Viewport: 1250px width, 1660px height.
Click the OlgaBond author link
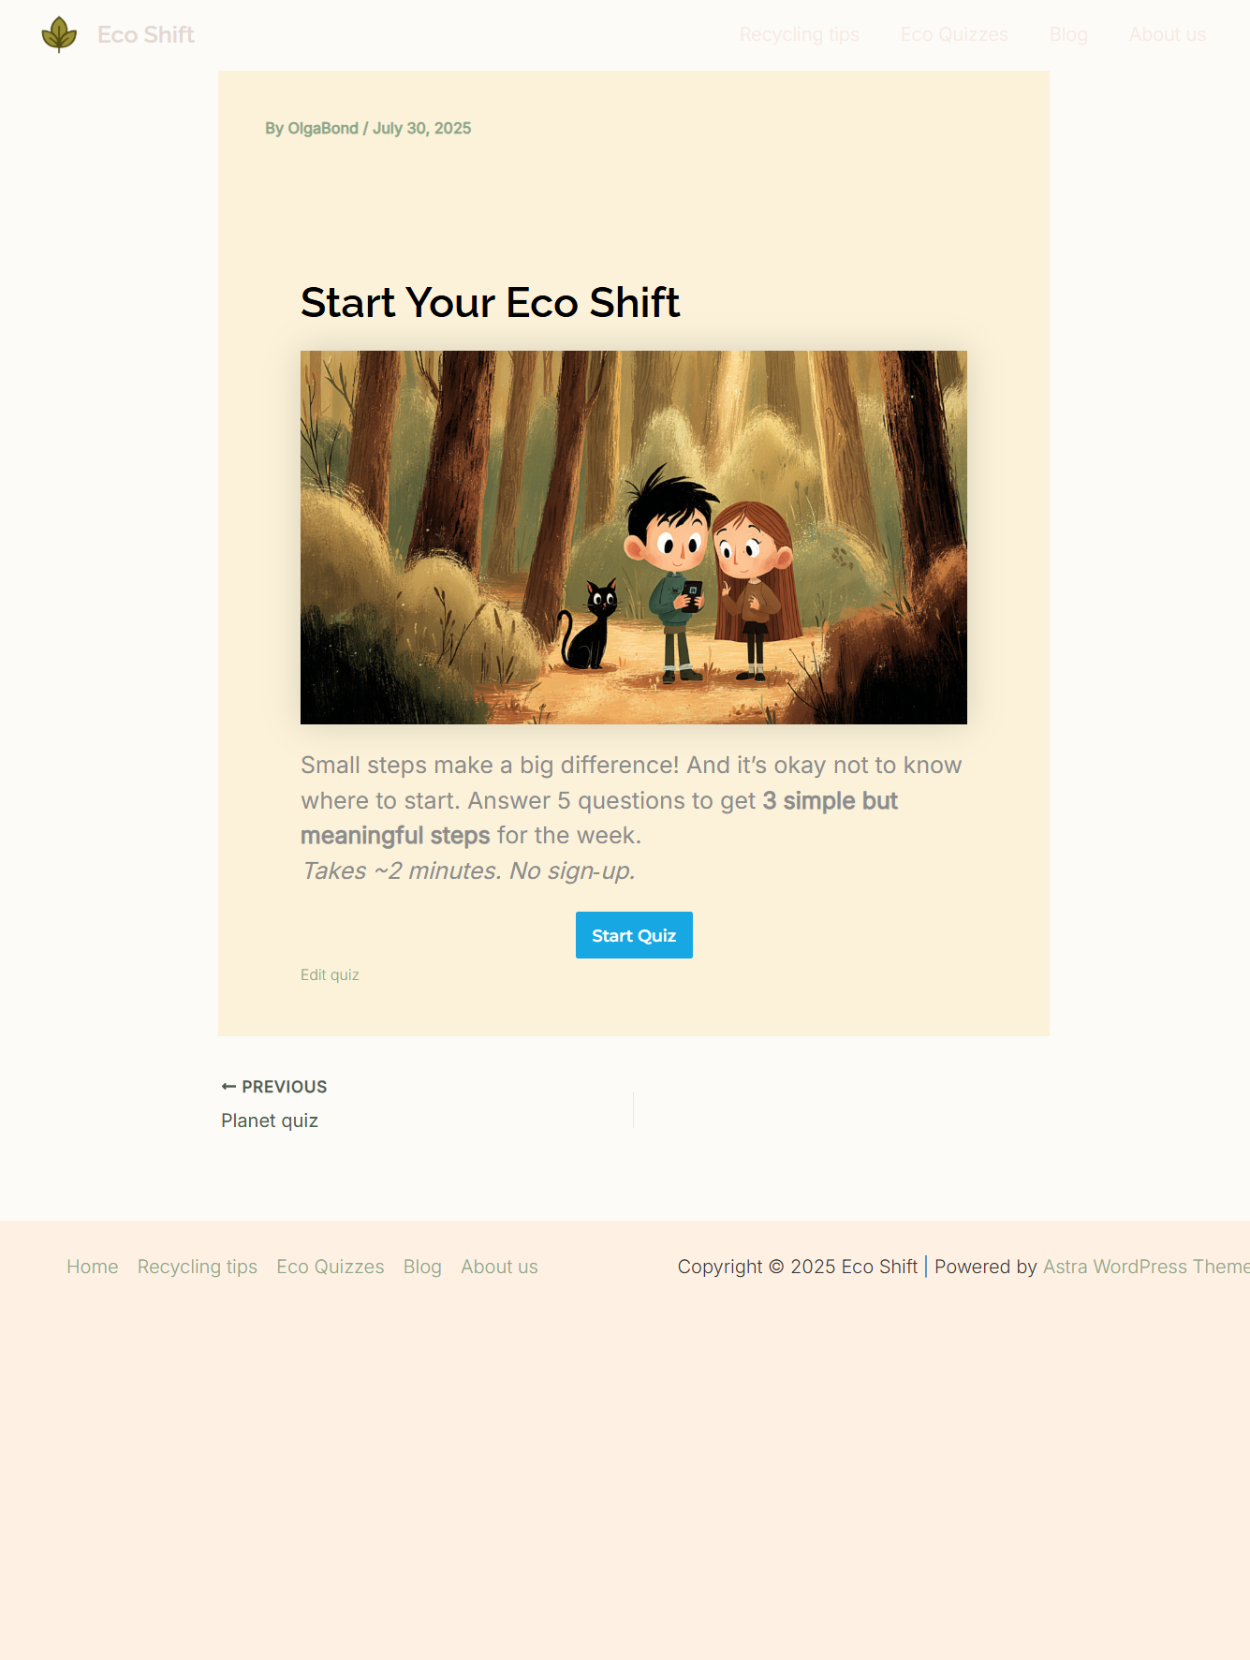click(323, 128)
